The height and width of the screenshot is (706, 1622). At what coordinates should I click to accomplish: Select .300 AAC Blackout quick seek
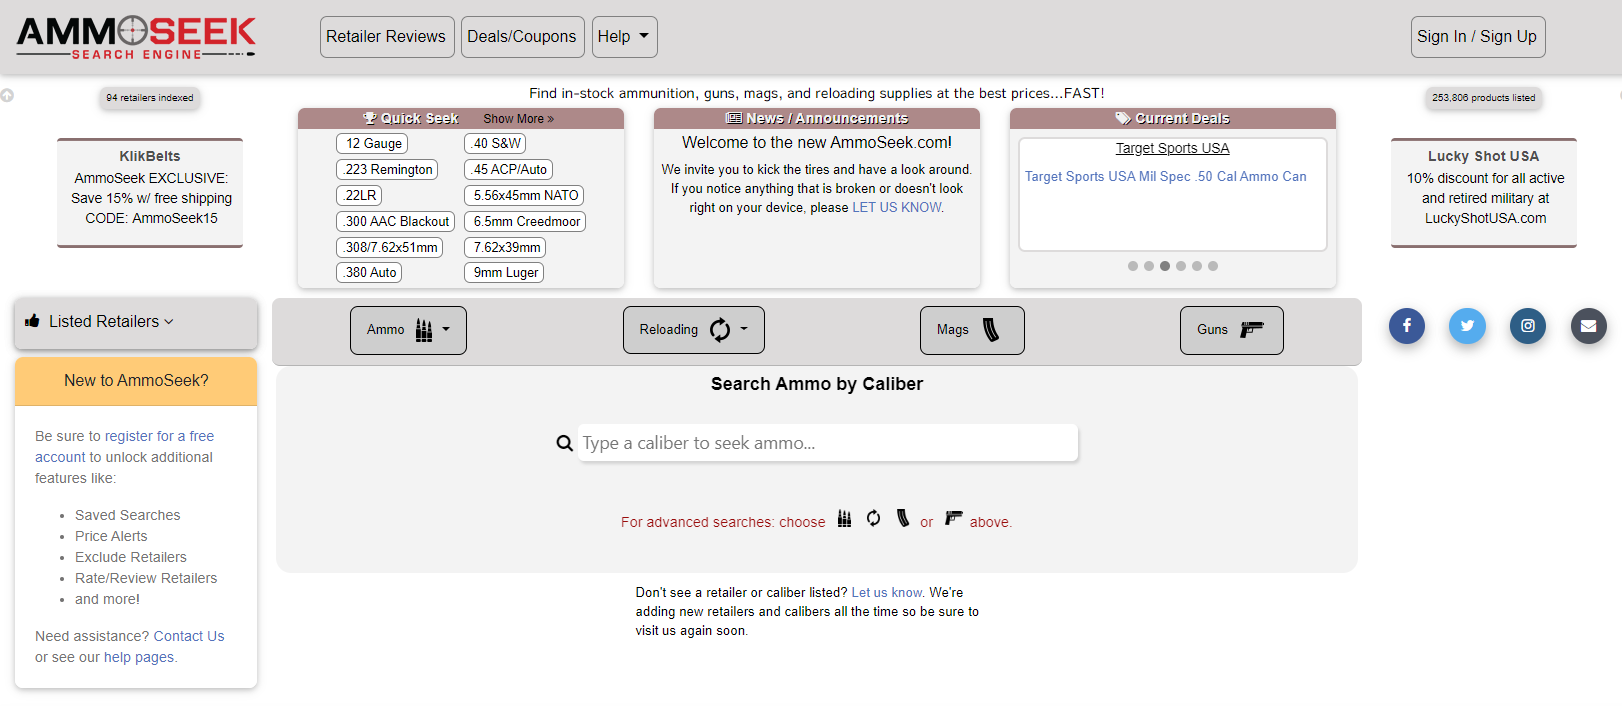pos(395,222)
